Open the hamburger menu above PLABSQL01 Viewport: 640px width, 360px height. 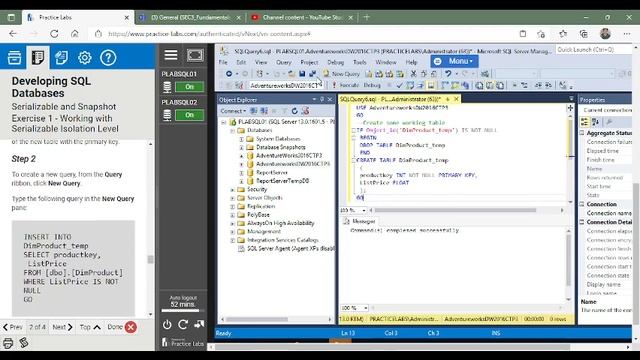pos(171,55)
